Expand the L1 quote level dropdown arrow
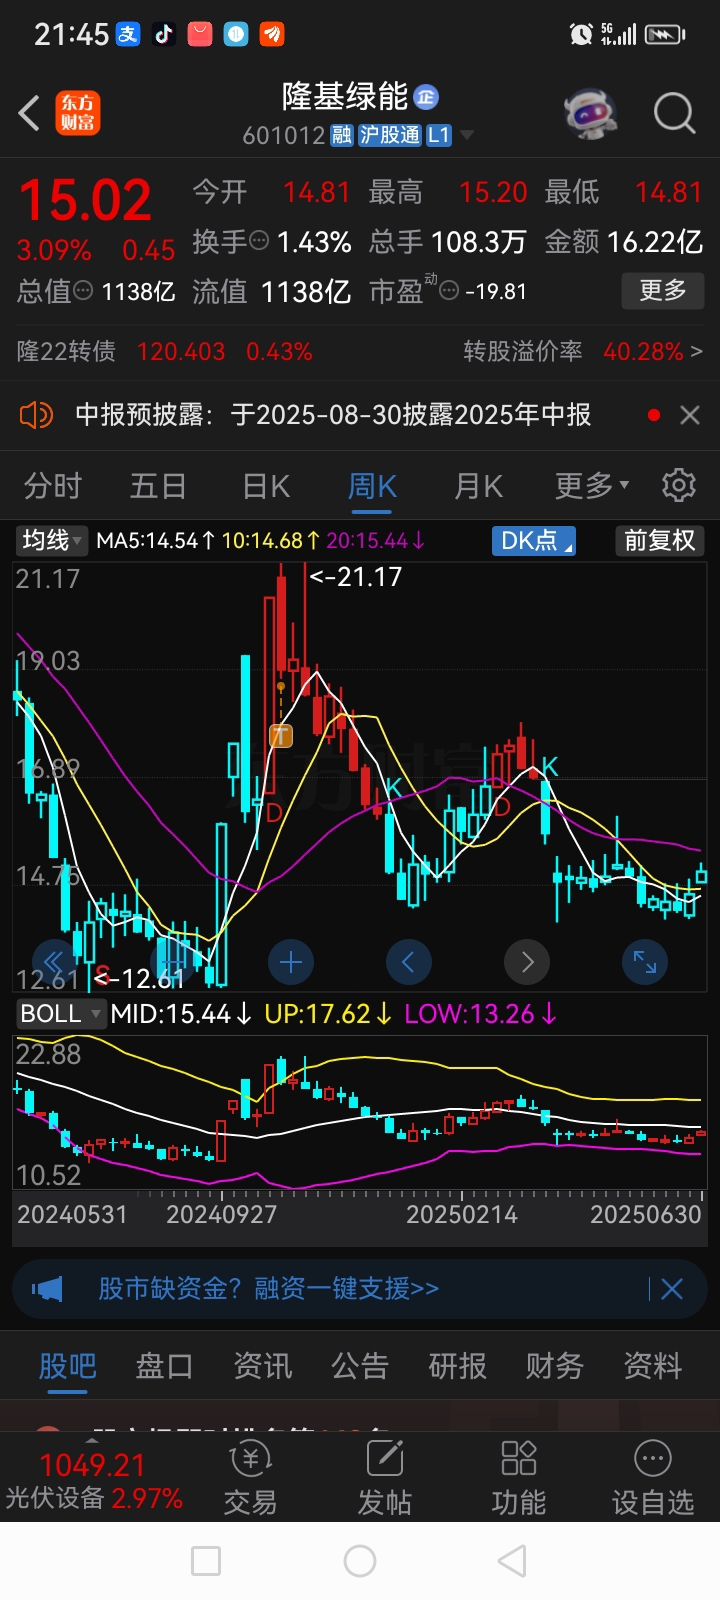This screenshot has width=720, height=1600. tap(466, 135)
